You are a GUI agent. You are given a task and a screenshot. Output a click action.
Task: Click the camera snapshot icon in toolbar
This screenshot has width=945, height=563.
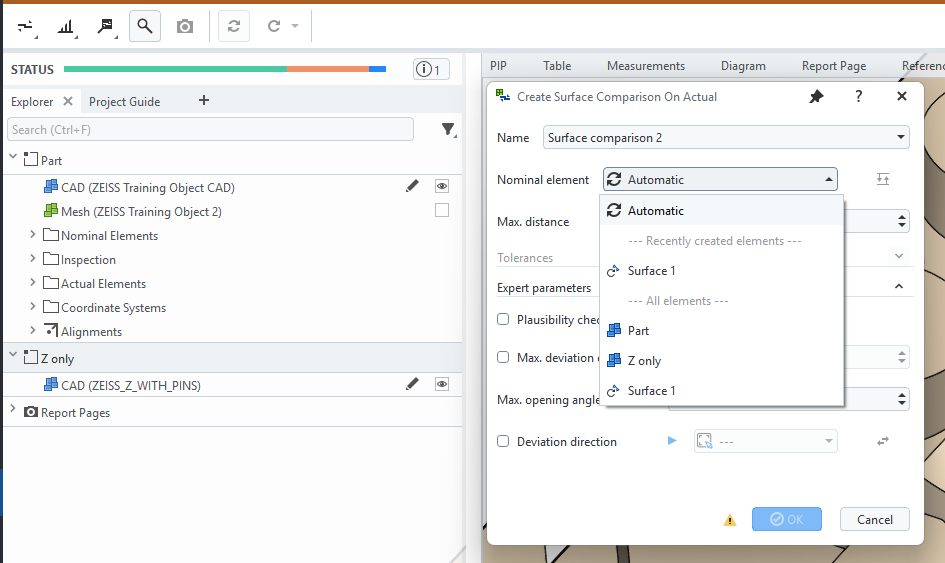pyautogui.click(x=185, y=26)
